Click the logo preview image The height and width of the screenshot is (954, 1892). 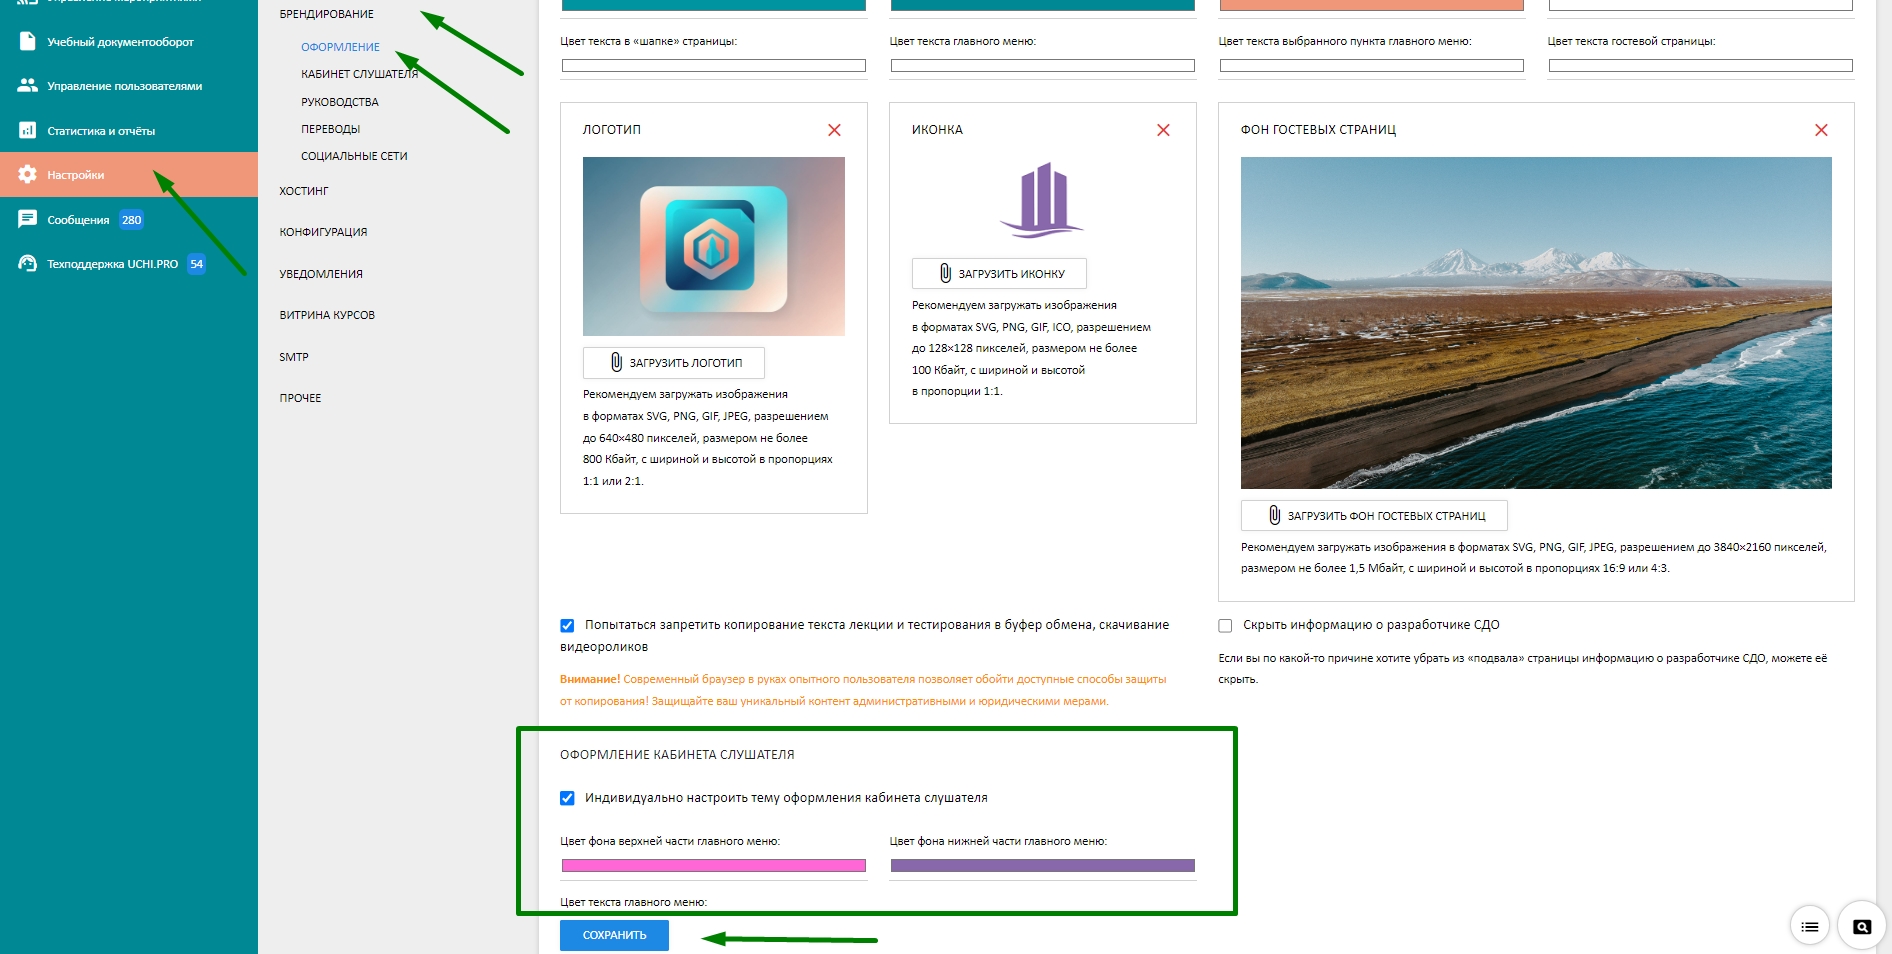pyautogui.click(x=714, y=246)
